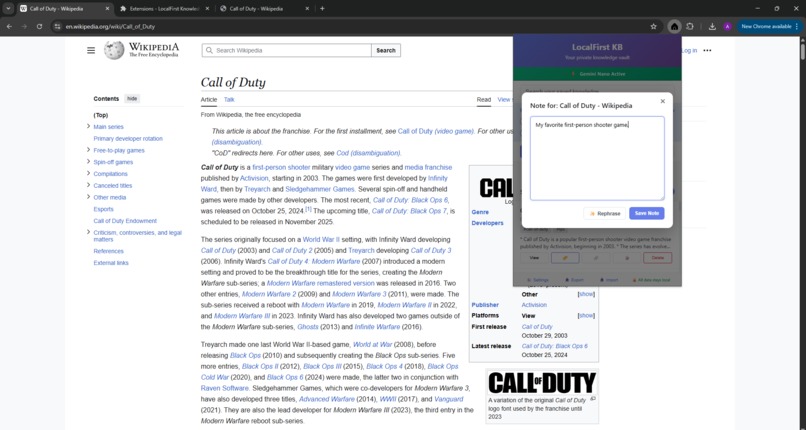Hide the Contents sidebar
Screen dimensions: 806x430
(132, 99)
